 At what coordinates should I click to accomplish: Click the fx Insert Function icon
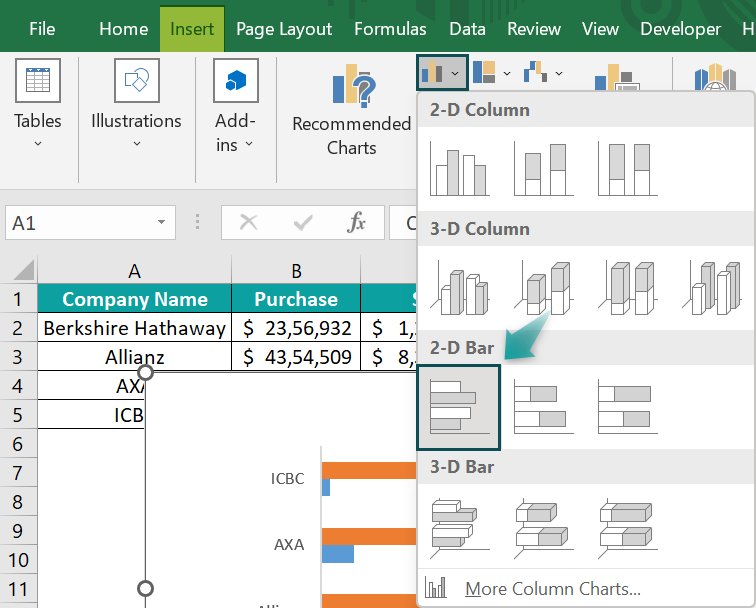356,223
